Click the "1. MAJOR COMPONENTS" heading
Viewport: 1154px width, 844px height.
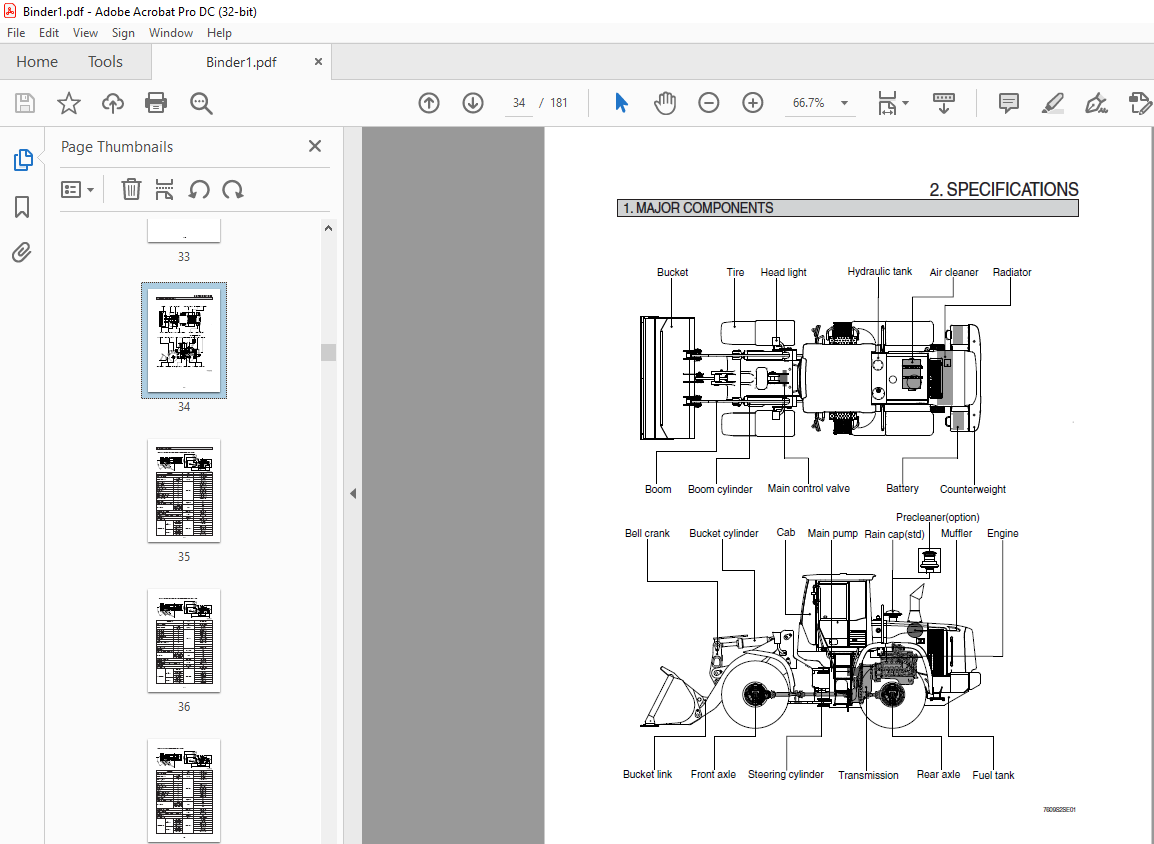[x=698, y=208]
